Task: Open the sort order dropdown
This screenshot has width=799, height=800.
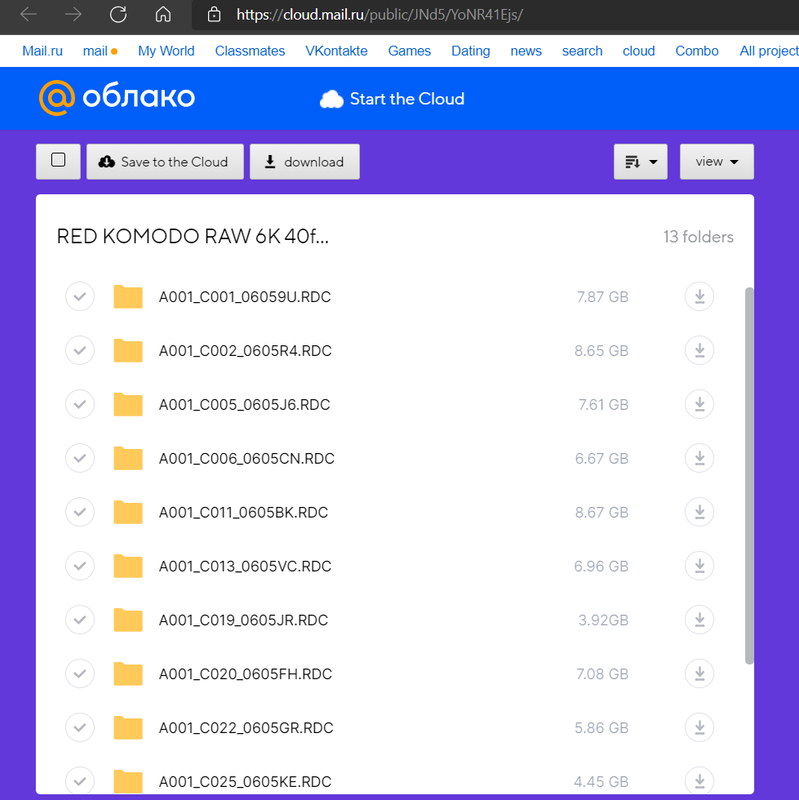Action: coord(640,162)
